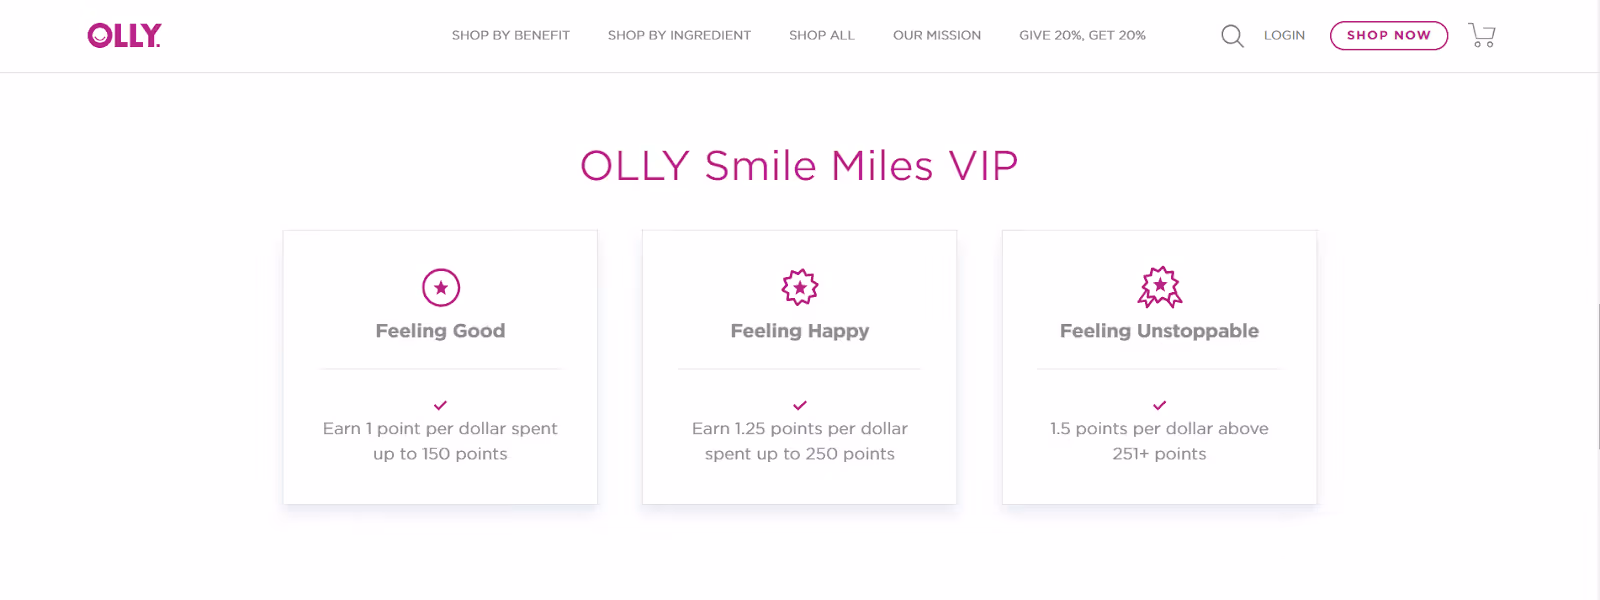Expand the SHOP ALL menu
Image resolution: width=1600 pixels, height=600 pixels.
821,35
